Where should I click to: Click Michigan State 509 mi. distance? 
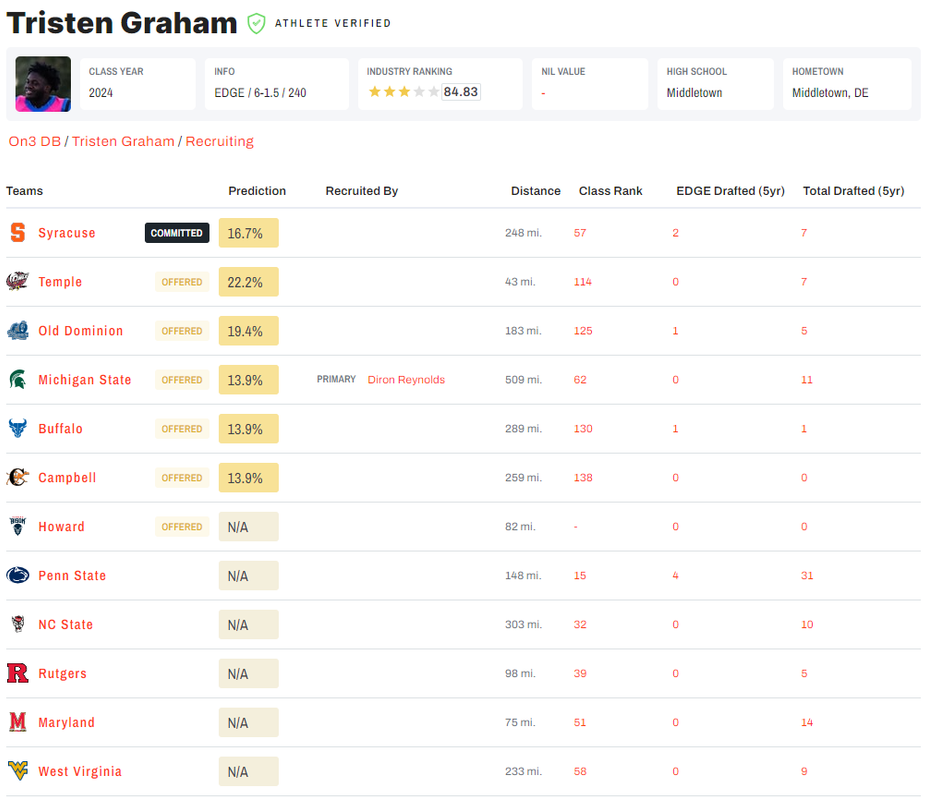[x=523, y=379]
